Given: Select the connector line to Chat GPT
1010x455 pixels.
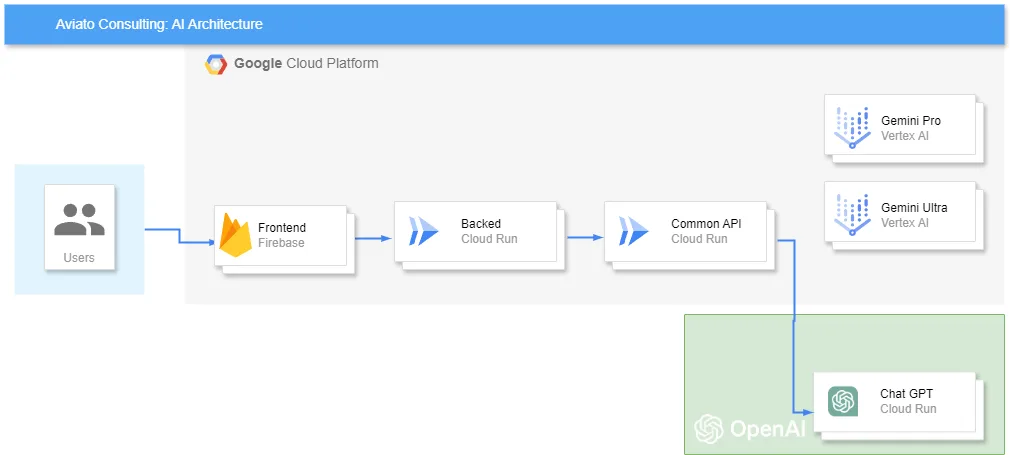Looking at the screenshot, I should 794,326.
